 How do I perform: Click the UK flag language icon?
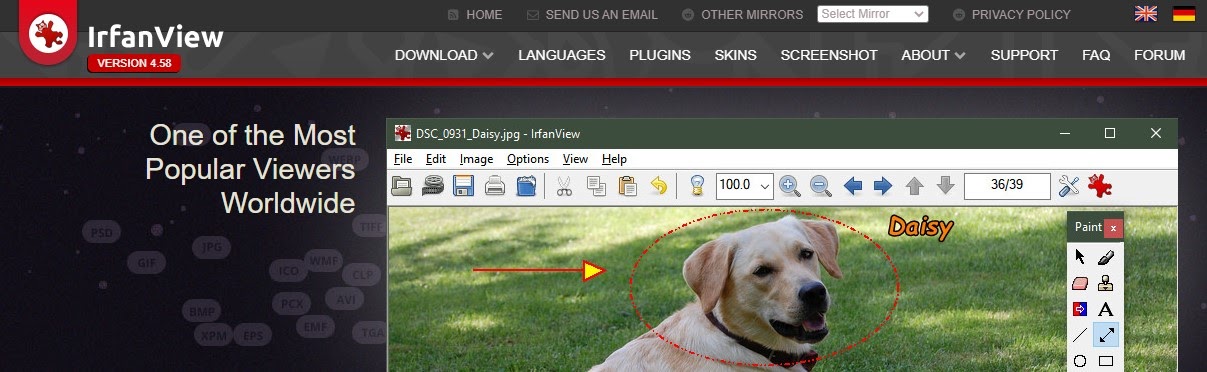click(x=1146, y=14)
